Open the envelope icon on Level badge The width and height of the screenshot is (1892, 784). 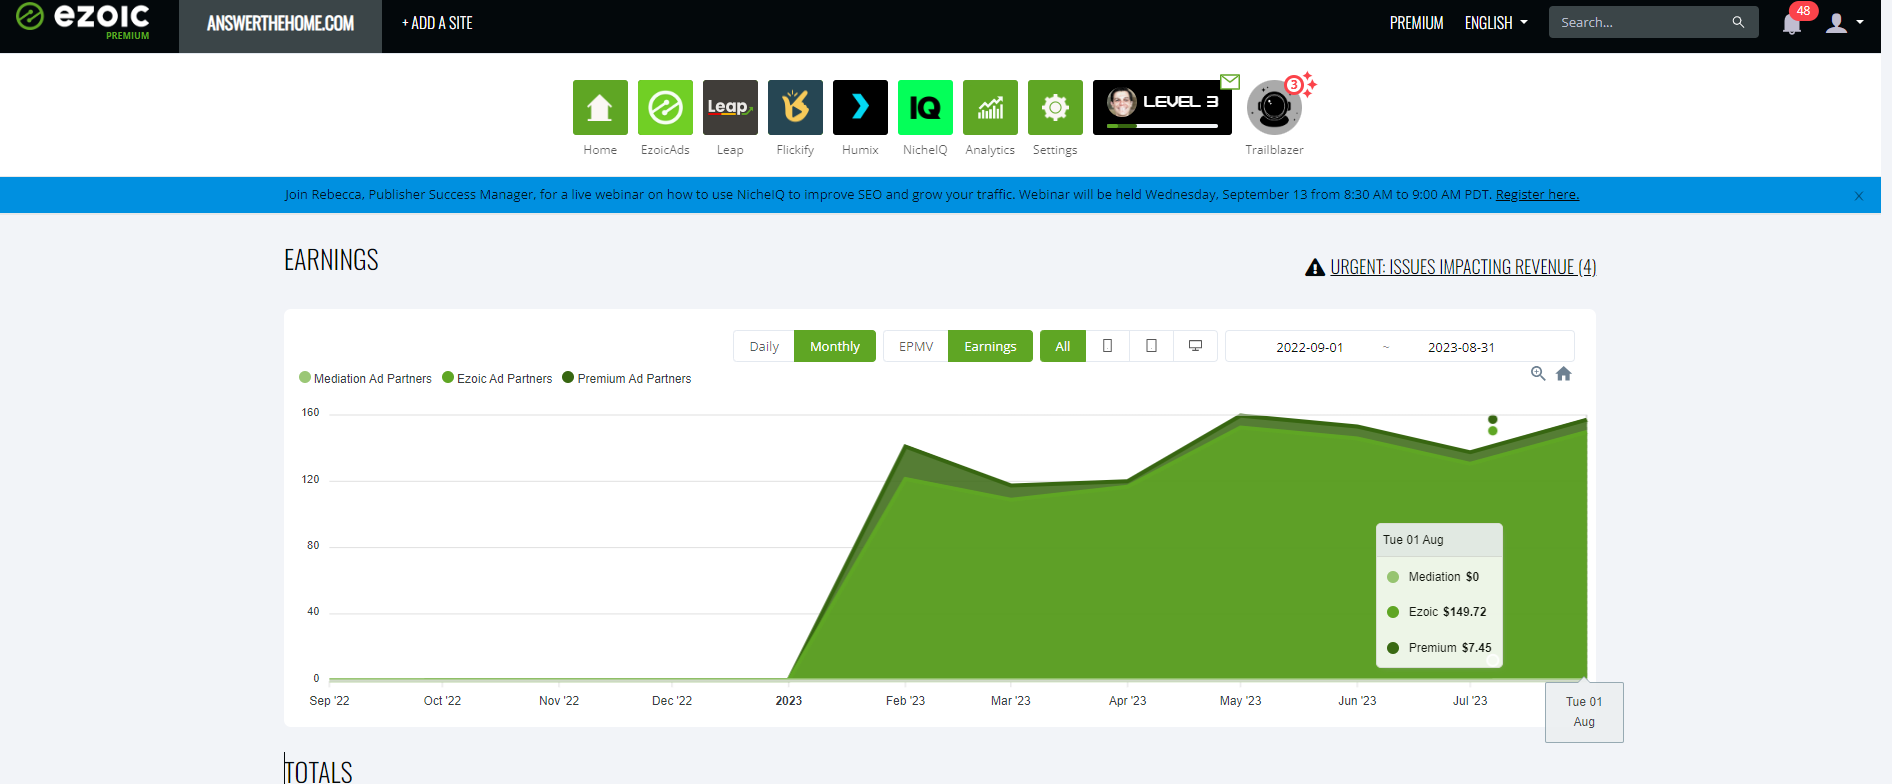1230,81
